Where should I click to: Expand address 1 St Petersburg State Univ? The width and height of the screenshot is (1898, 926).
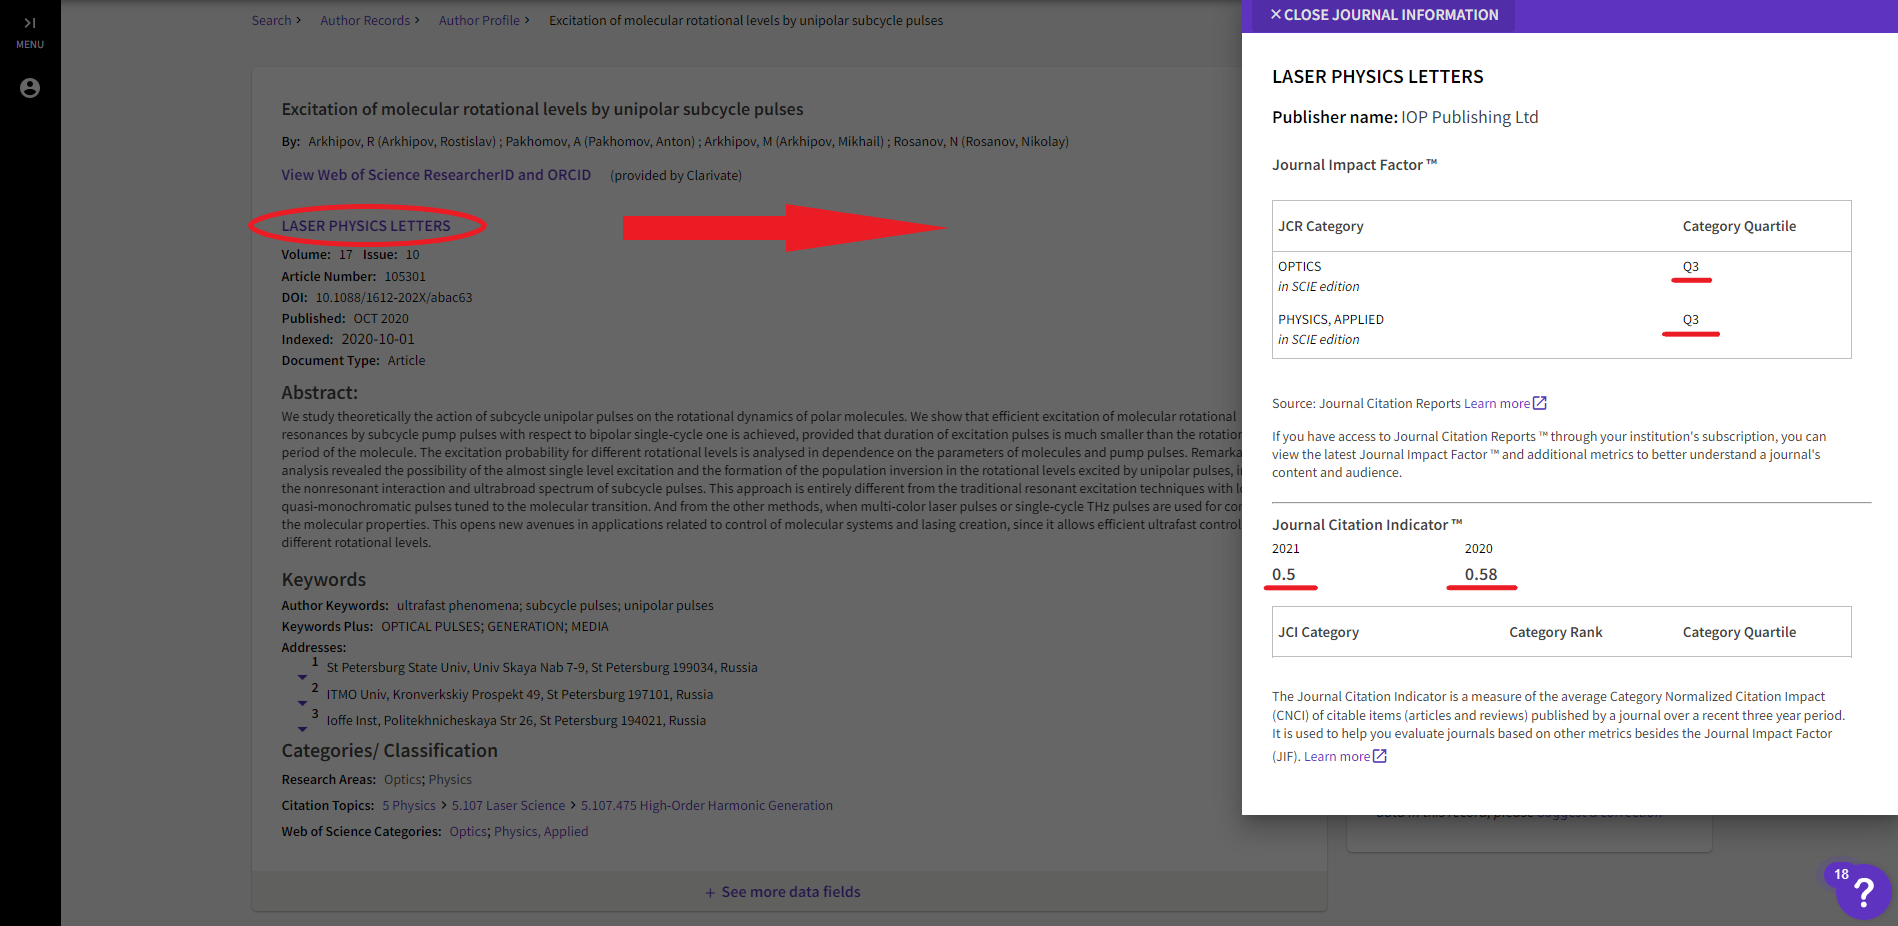click(x=302, y=677)
